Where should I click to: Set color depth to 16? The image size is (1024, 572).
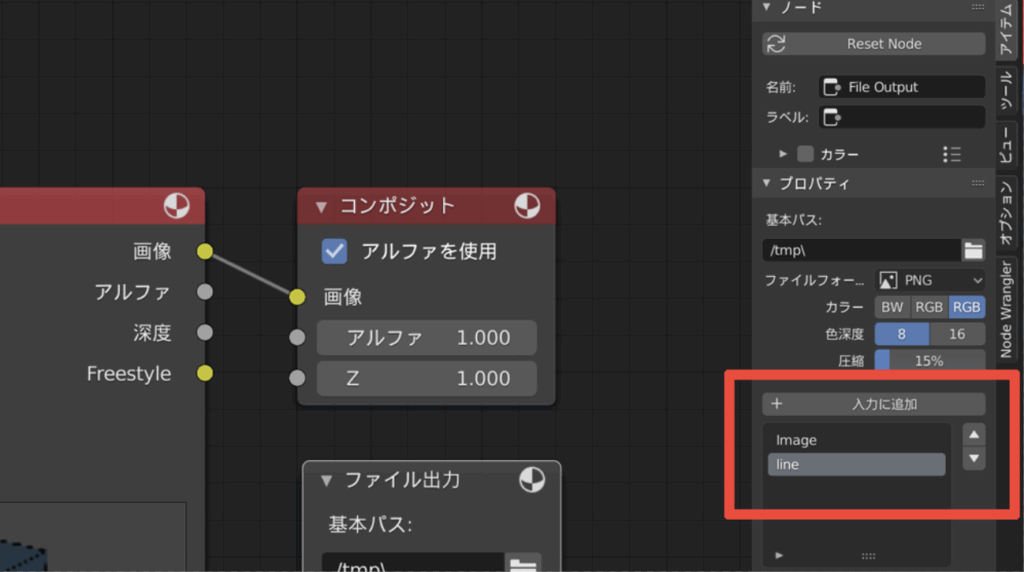(x=957, y=334)
